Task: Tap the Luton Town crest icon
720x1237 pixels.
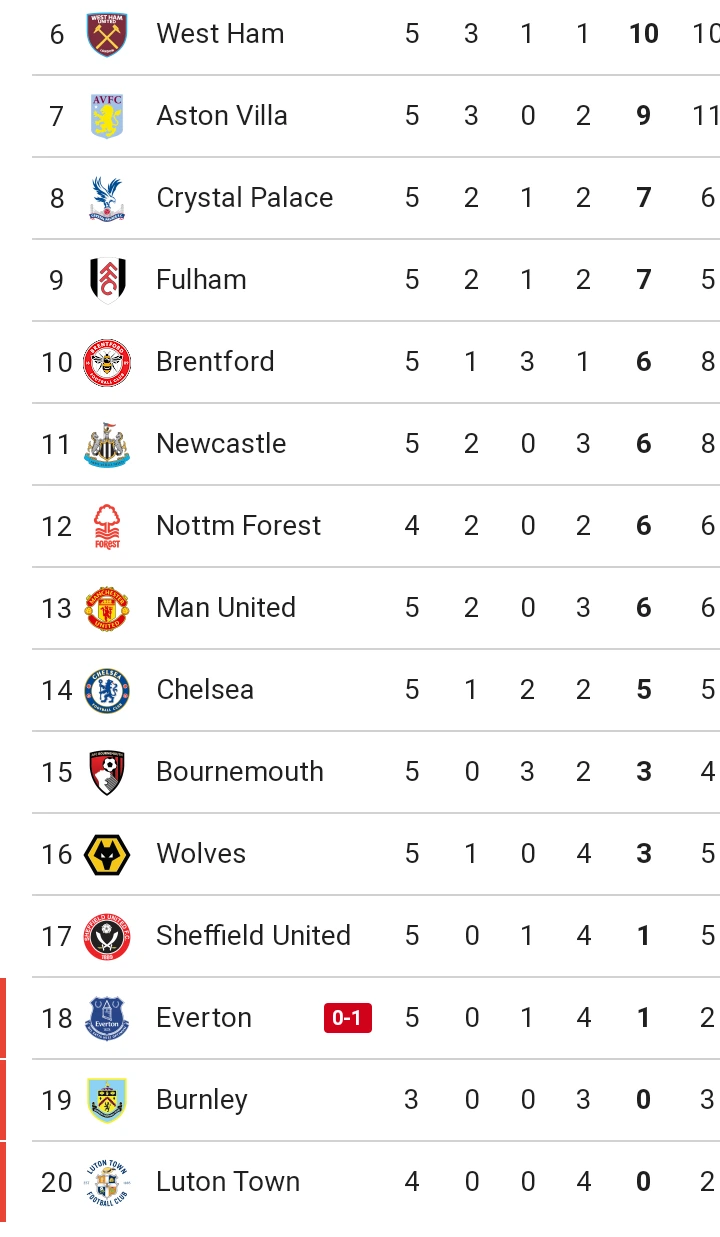Action: coord(107,1182)
